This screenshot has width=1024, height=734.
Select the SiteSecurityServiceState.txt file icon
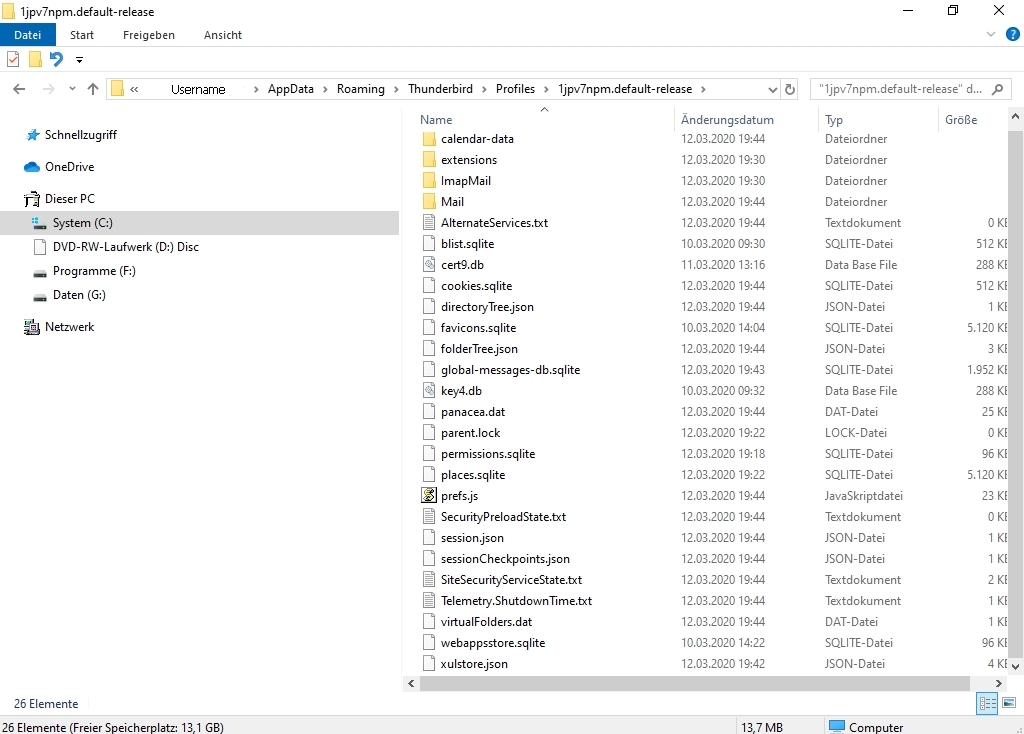(429, 580)
